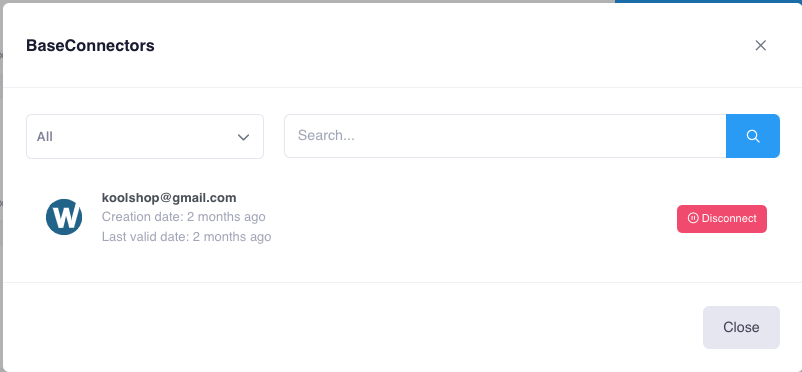Click the chevron arrow of the All dropdown
The height and width of the screenshot is (372, 802).
click(x=243, y=137)
